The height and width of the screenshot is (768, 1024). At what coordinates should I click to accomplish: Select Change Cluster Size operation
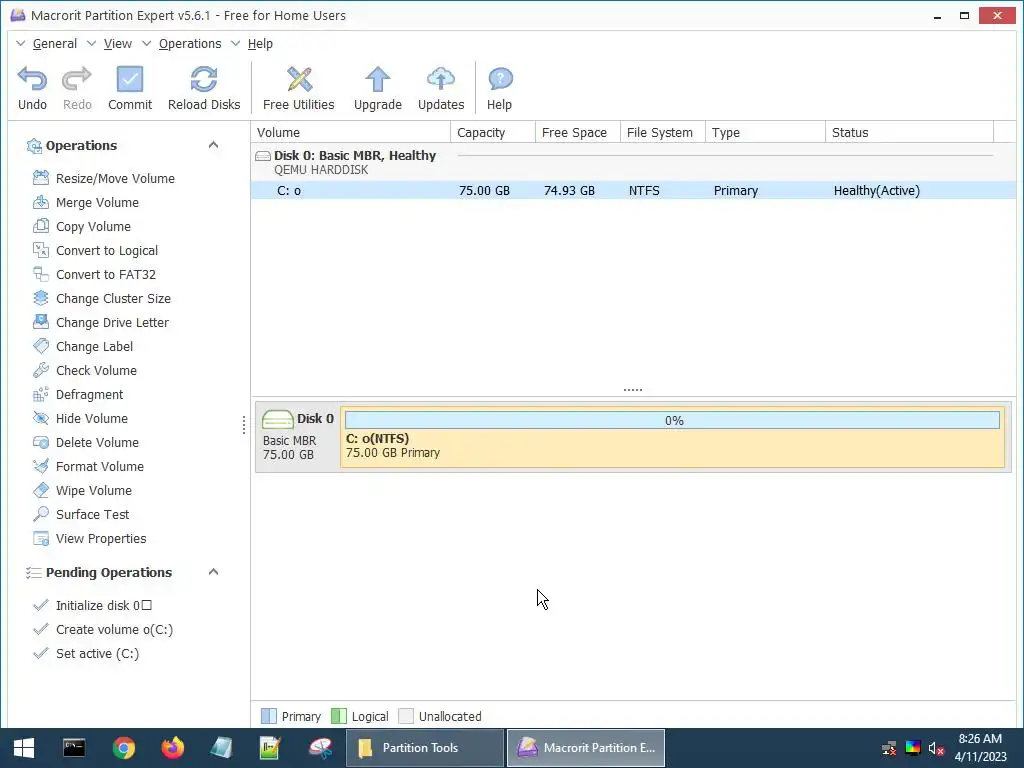pos(113,298)
